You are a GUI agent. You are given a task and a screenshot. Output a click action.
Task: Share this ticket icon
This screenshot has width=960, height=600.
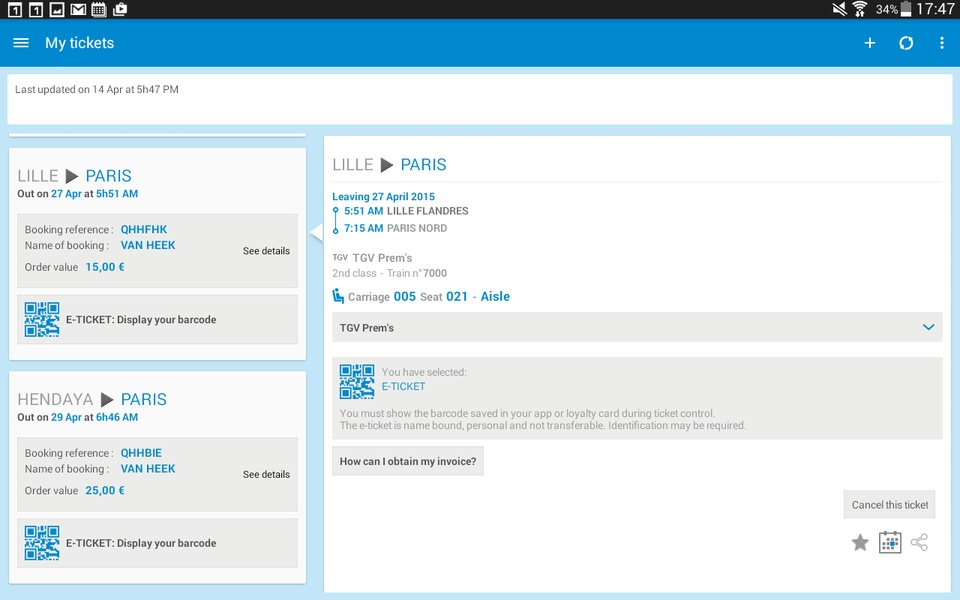point(920,542)
